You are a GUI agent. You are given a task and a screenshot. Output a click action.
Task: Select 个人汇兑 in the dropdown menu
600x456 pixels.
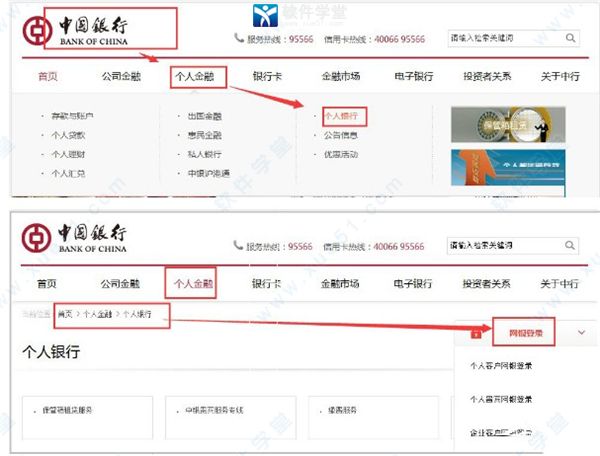(68, 173)
